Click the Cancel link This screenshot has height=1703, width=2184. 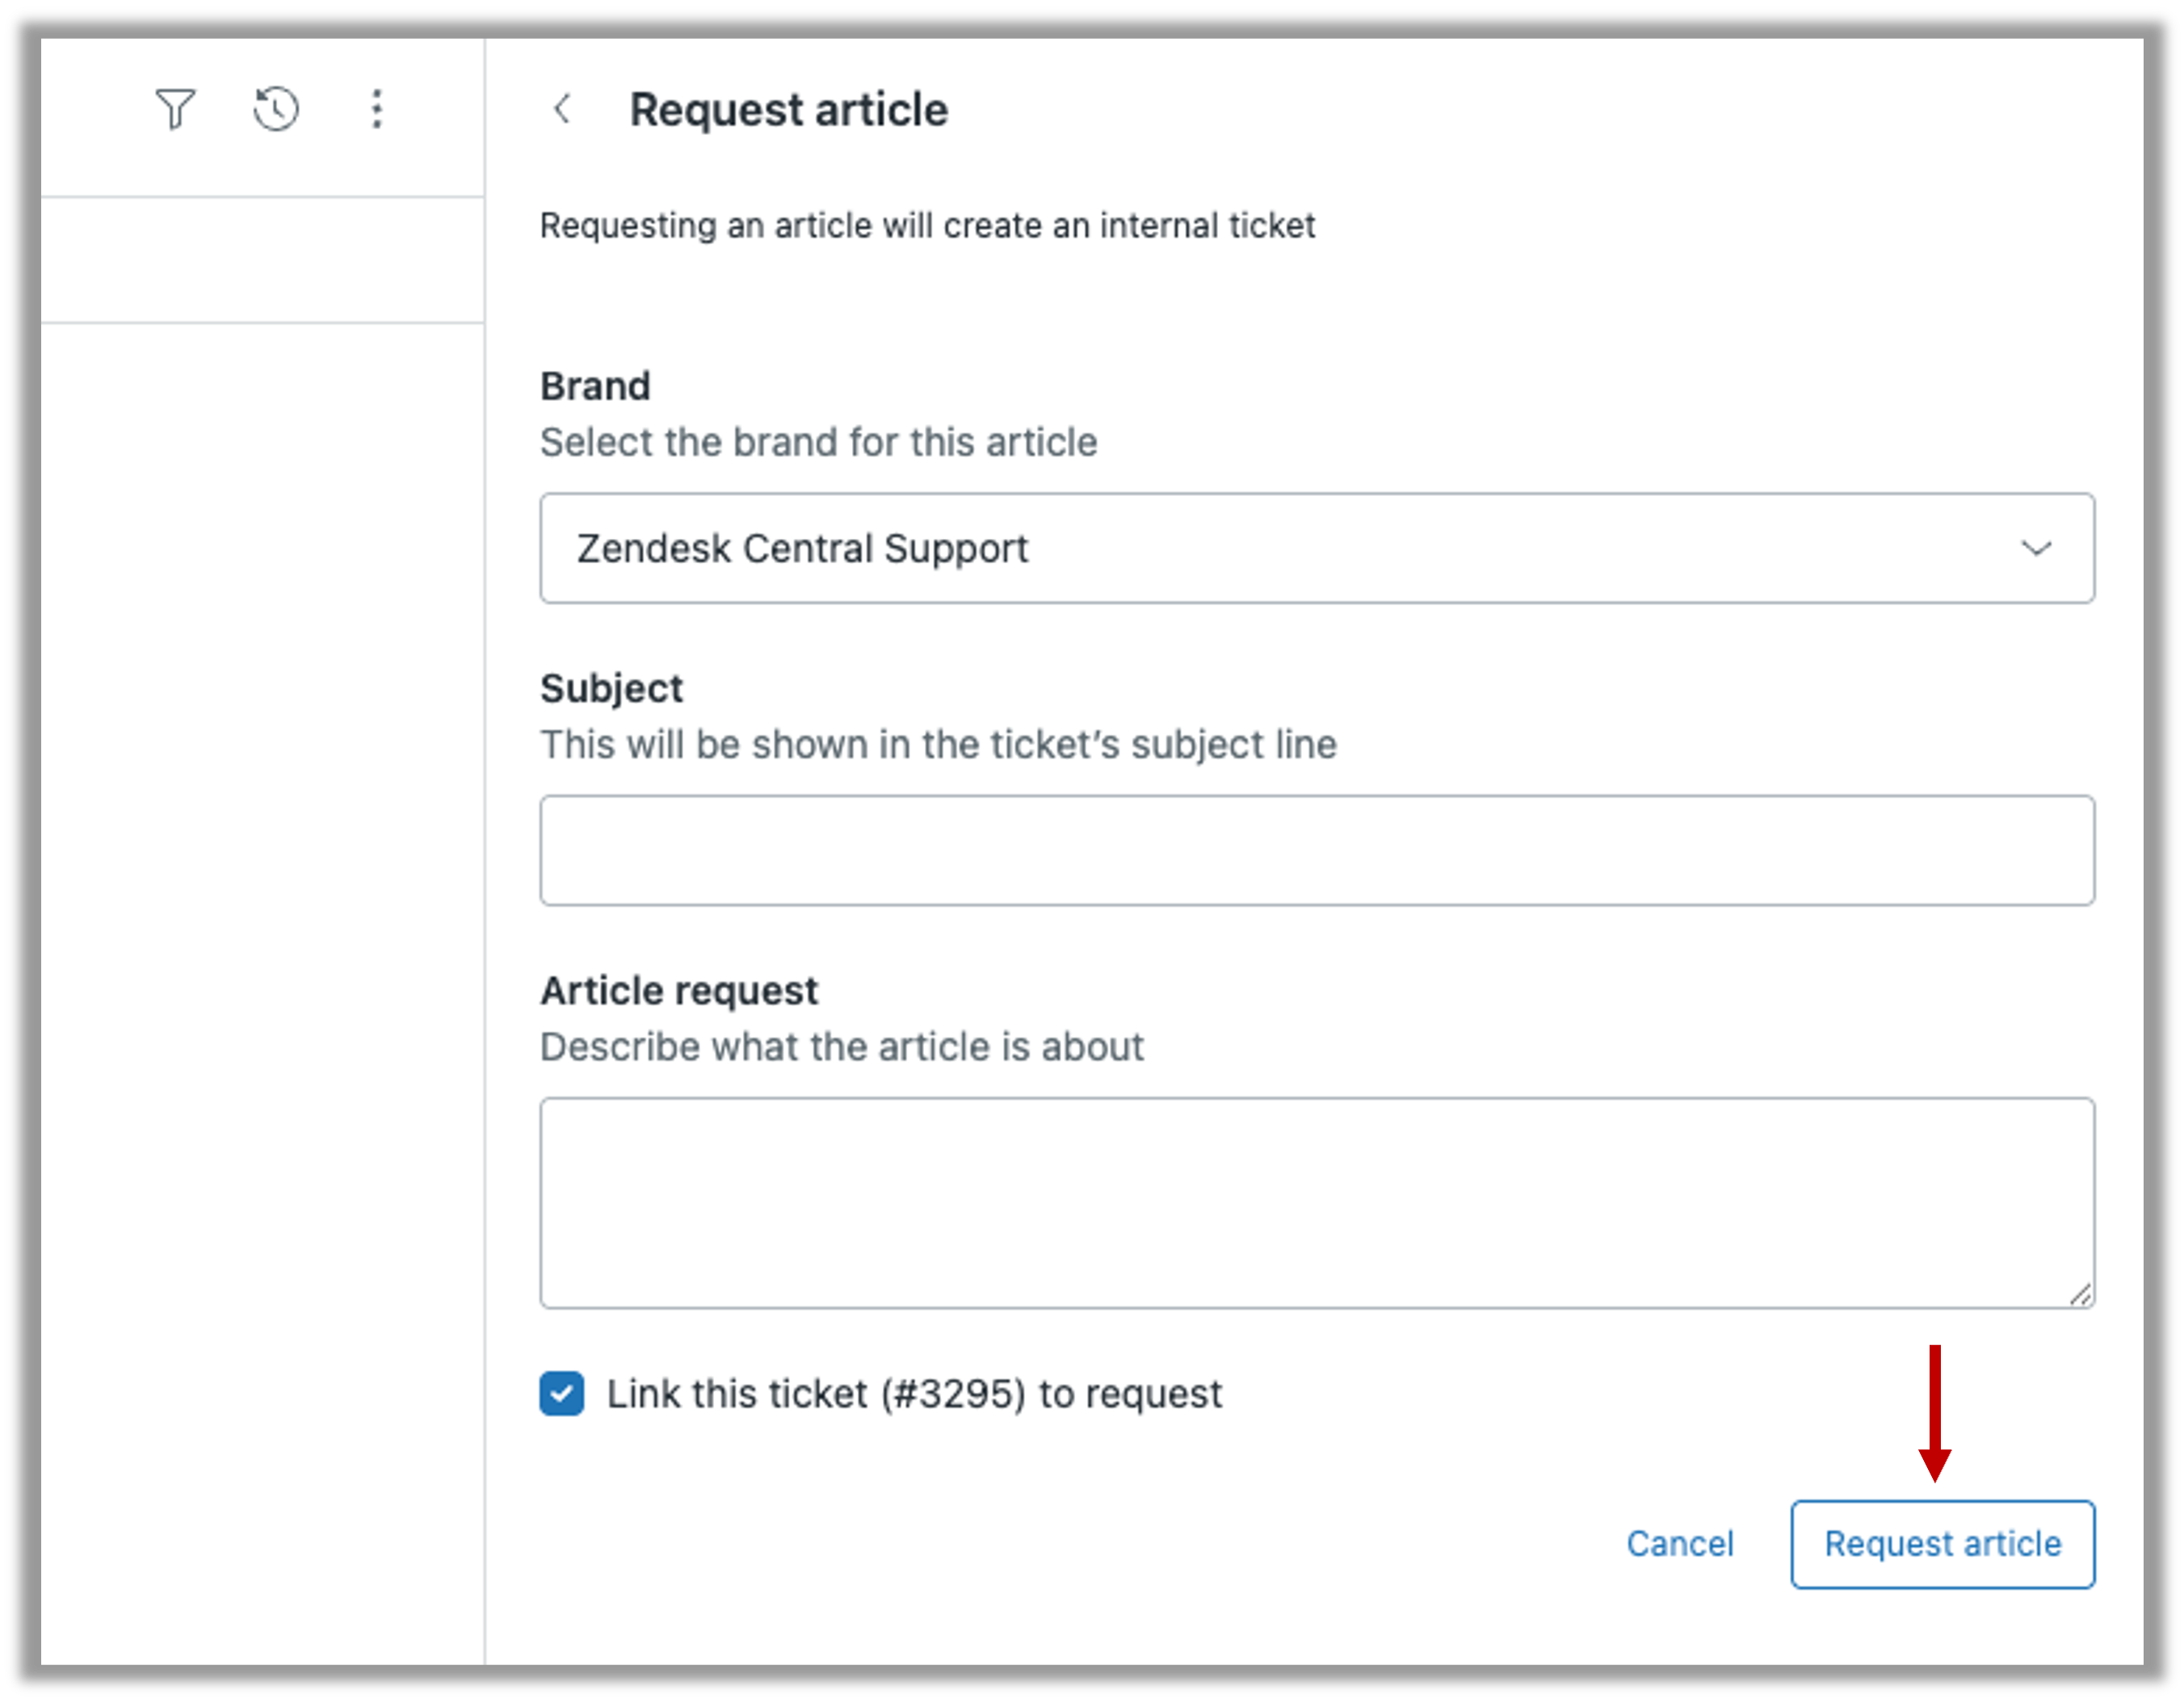(1680, 1544)
